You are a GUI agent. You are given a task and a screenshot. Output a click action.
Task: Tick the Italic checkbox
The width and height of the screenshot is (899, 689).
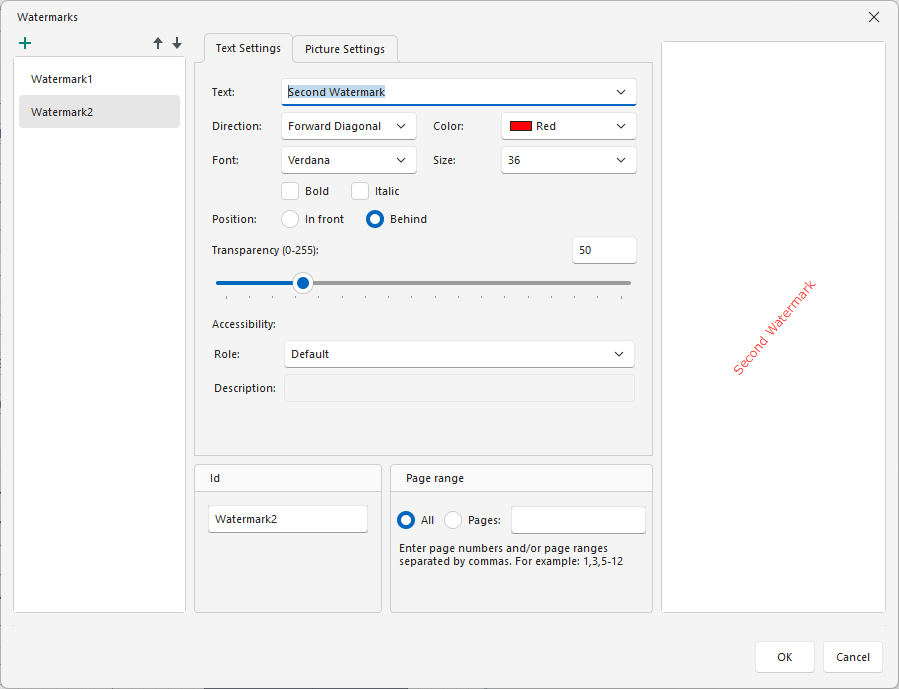tap(361, 191)
